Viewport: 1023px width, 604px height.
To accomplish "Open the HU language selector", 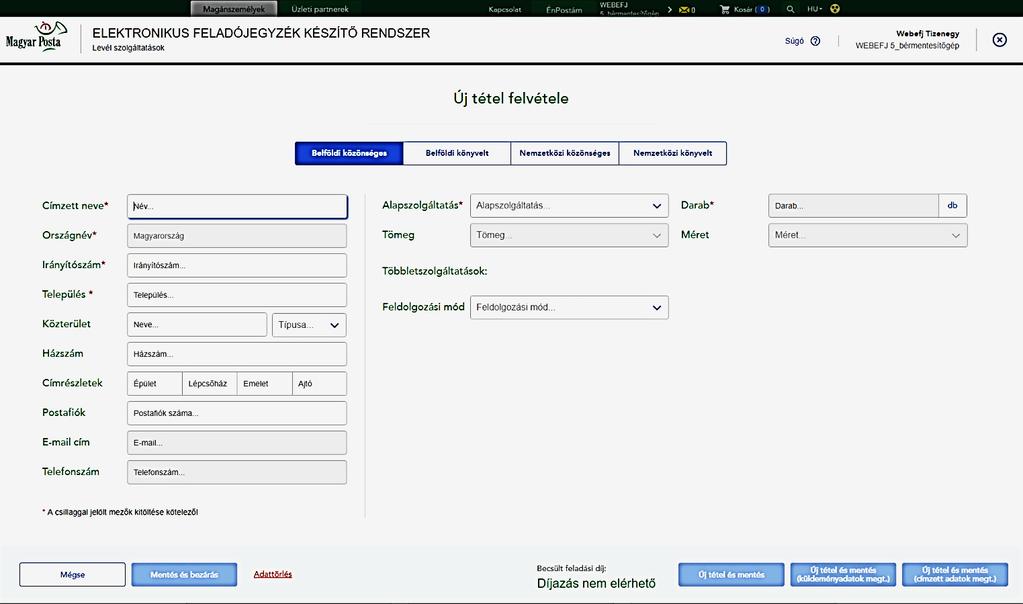I will tap(814, 9).
